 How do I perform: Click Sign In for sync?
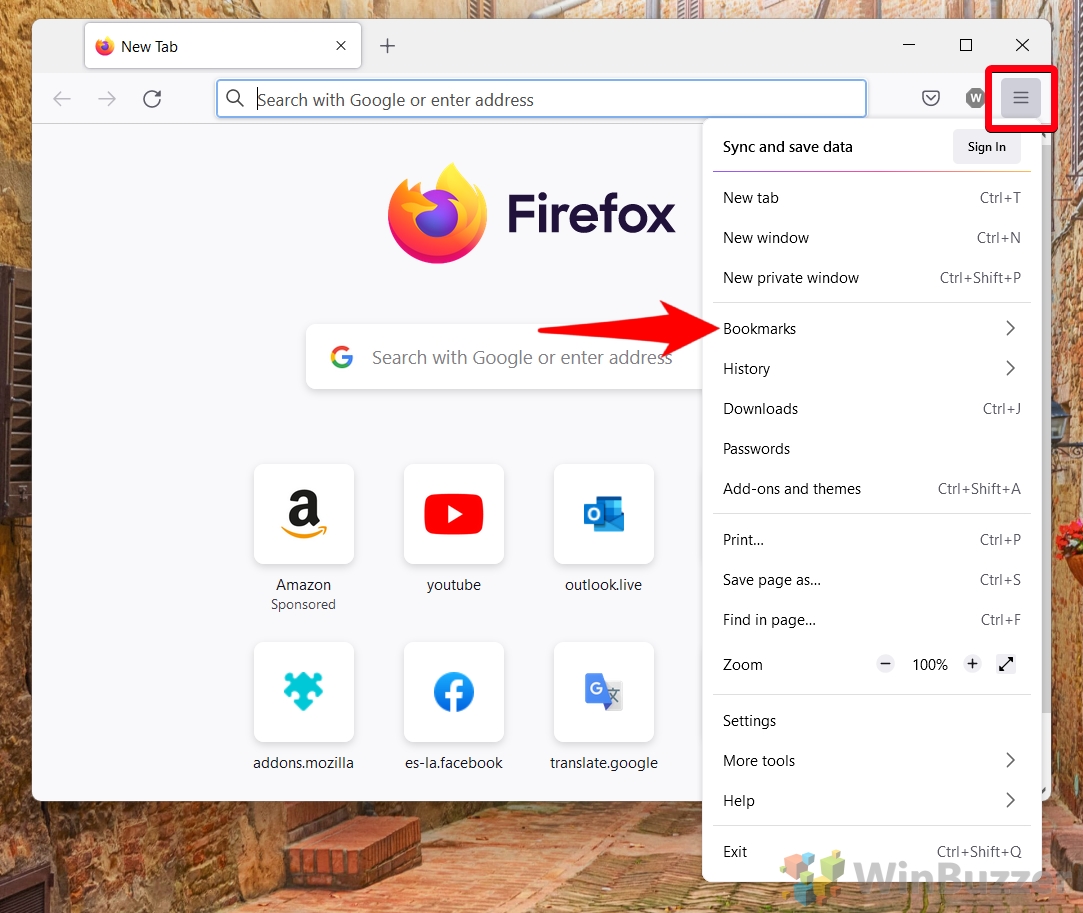(x=986, y=146)
